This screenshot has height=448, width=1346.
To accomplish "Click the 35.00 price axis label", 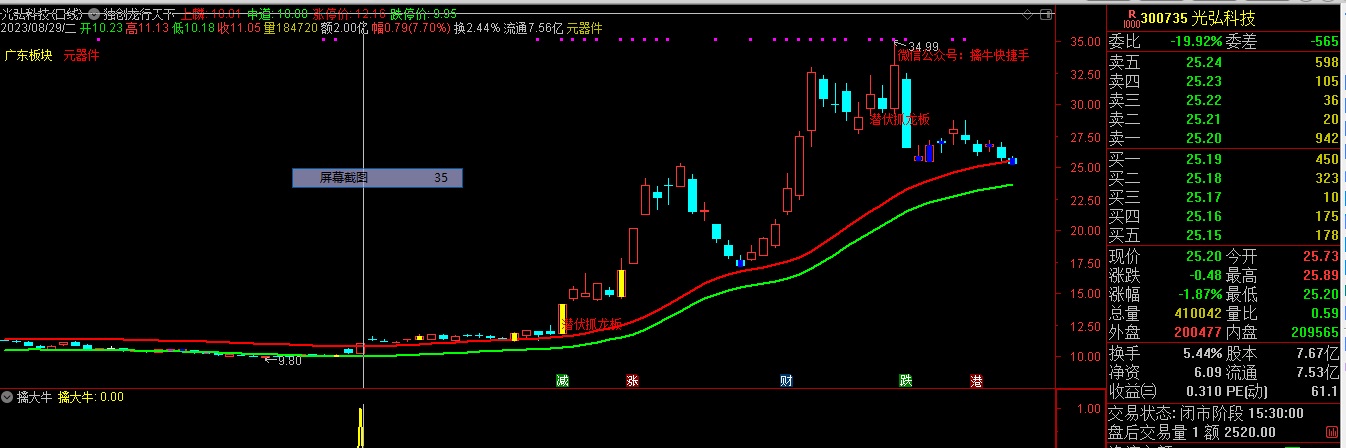I will [1086, 42].
